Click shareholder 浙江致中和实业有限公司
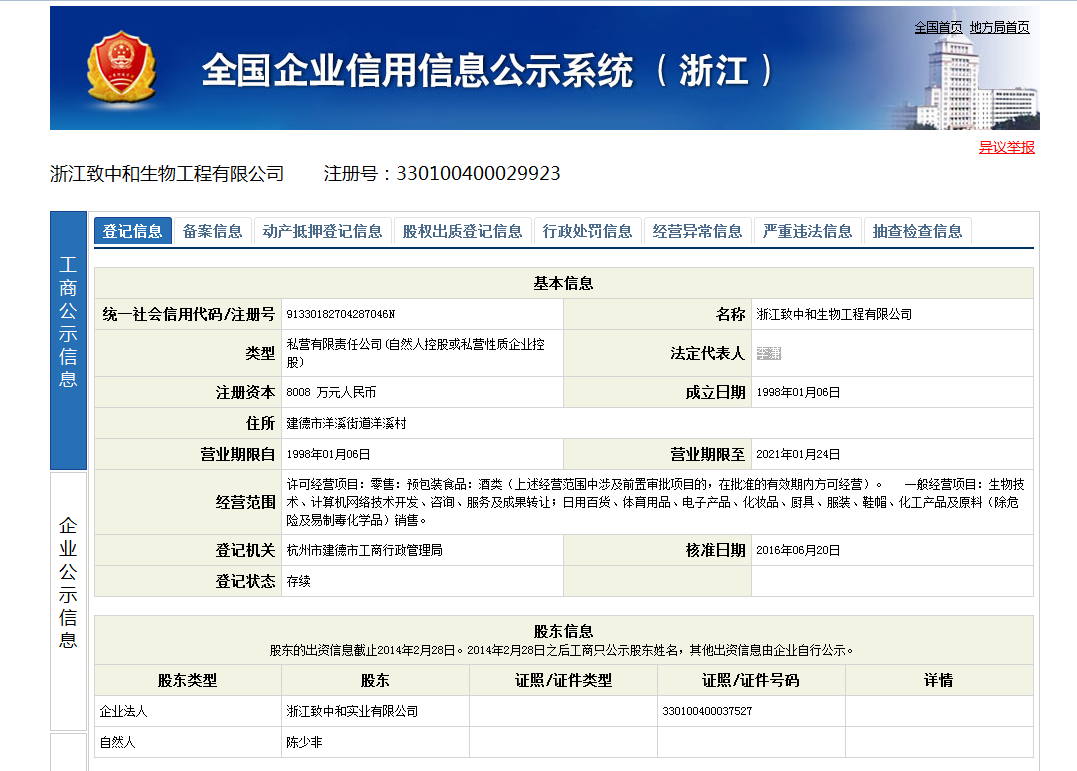The height and width of the screenshot is (771, 1077). click(x=352, y=711)
